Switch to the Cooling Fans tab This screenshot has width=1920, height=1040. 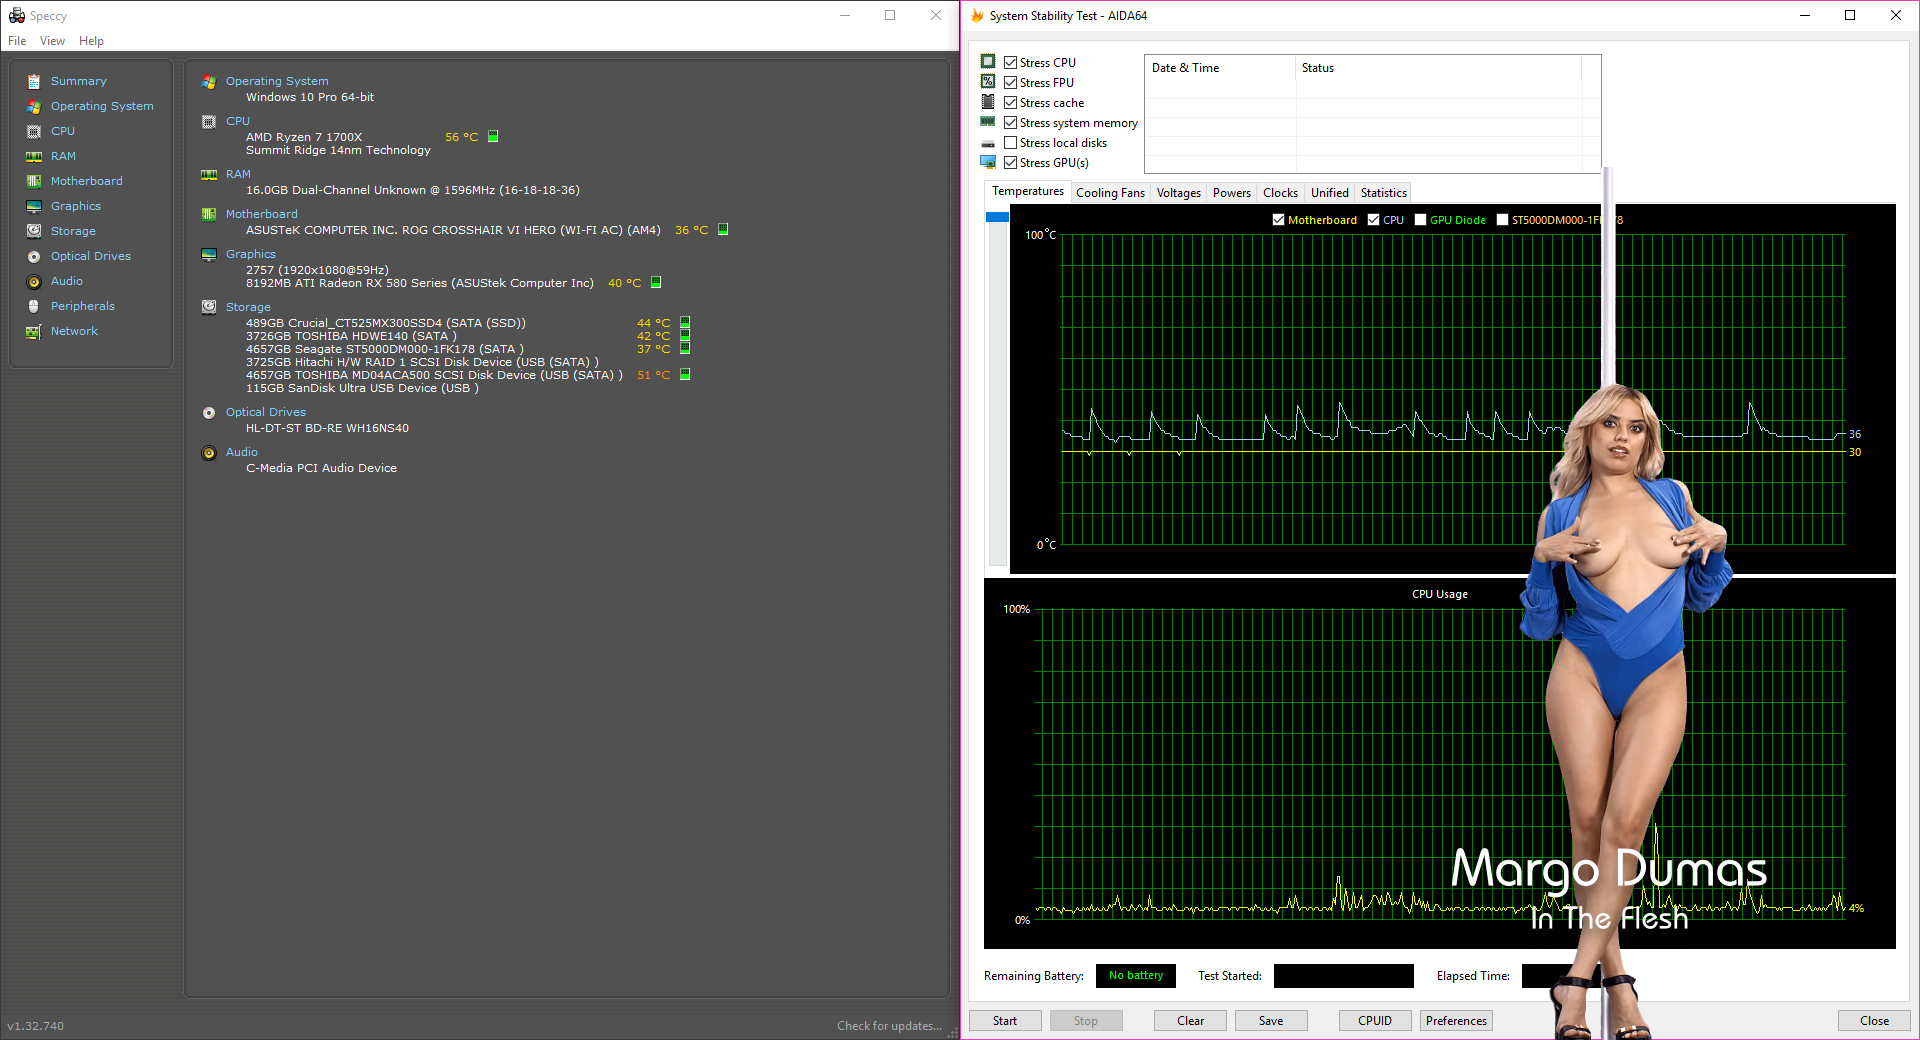pos(1110,193)
